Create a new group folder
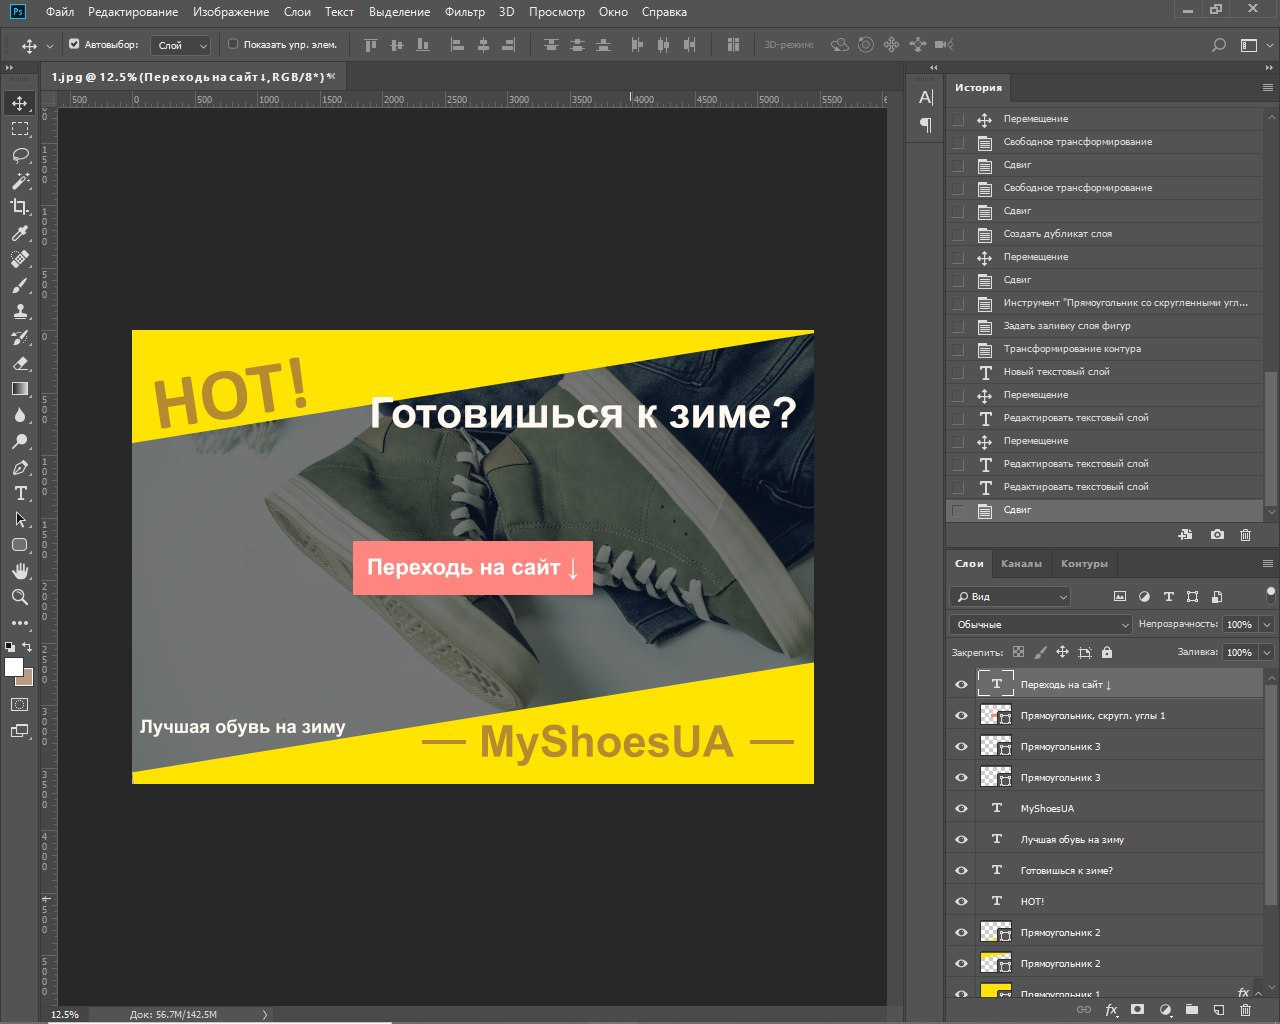The image size is (1280, 1024). [1191, 1010]
